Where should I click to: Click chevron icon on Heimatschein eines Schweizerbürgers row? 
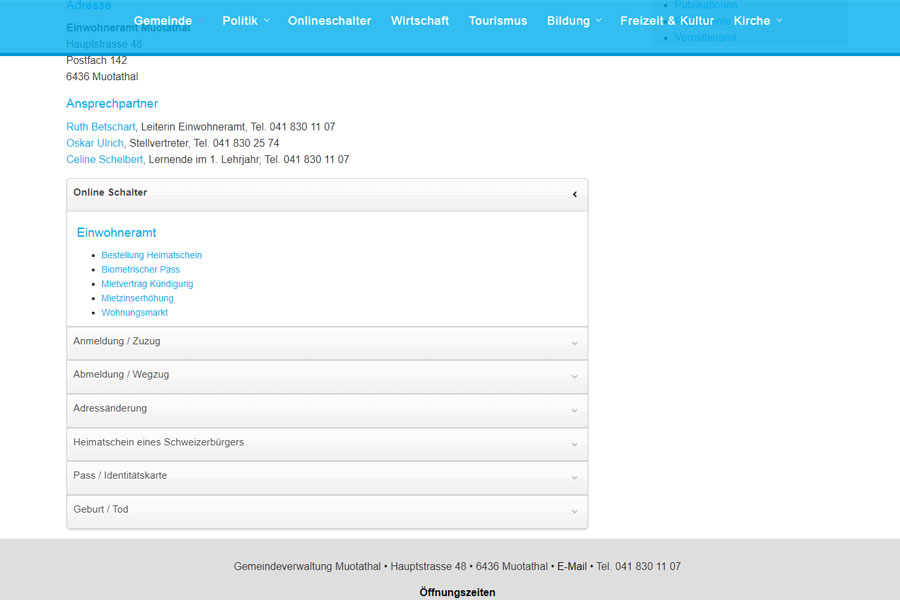(574, 444)
